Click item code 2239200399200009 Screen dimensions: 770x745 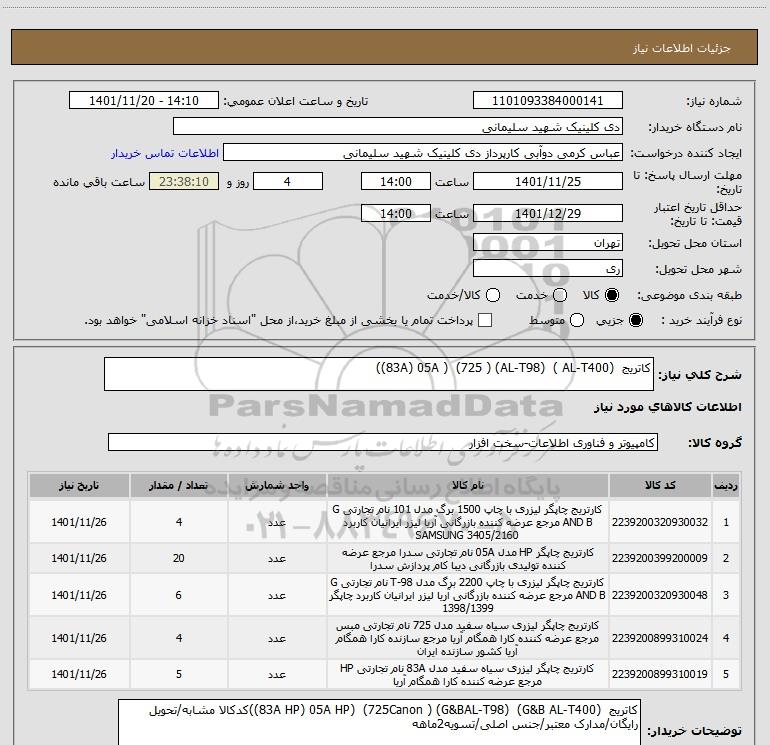pos(660,558)
